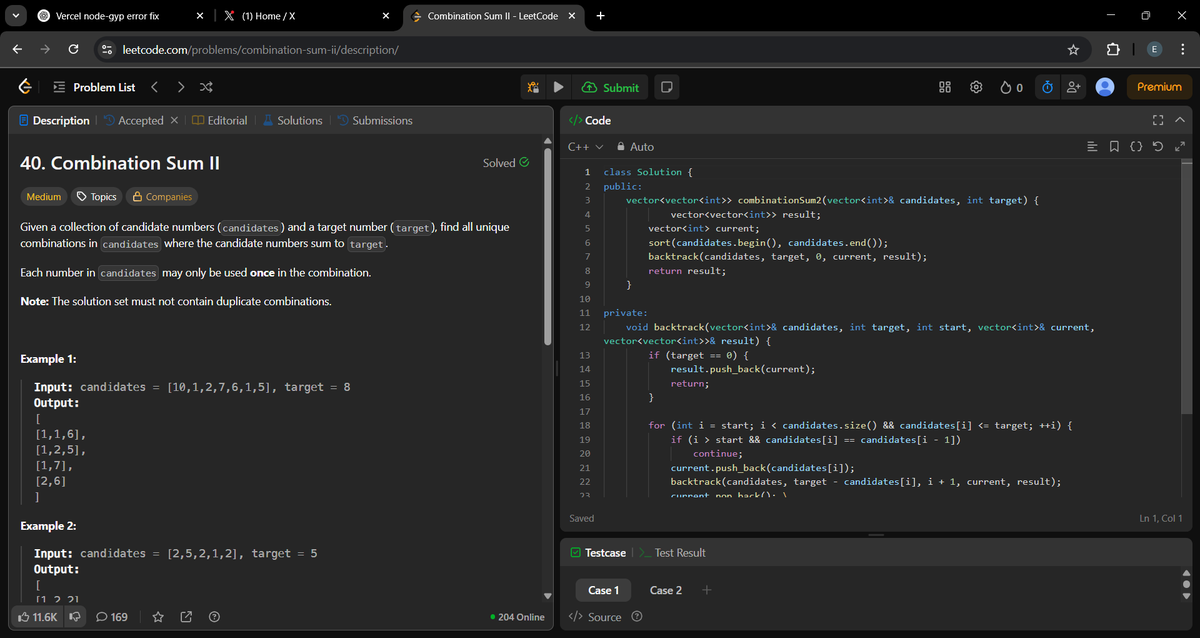The width and height of the screenshot is (1200, 638).
Task: Open the Test Result tab
Action: pos(678,552)
